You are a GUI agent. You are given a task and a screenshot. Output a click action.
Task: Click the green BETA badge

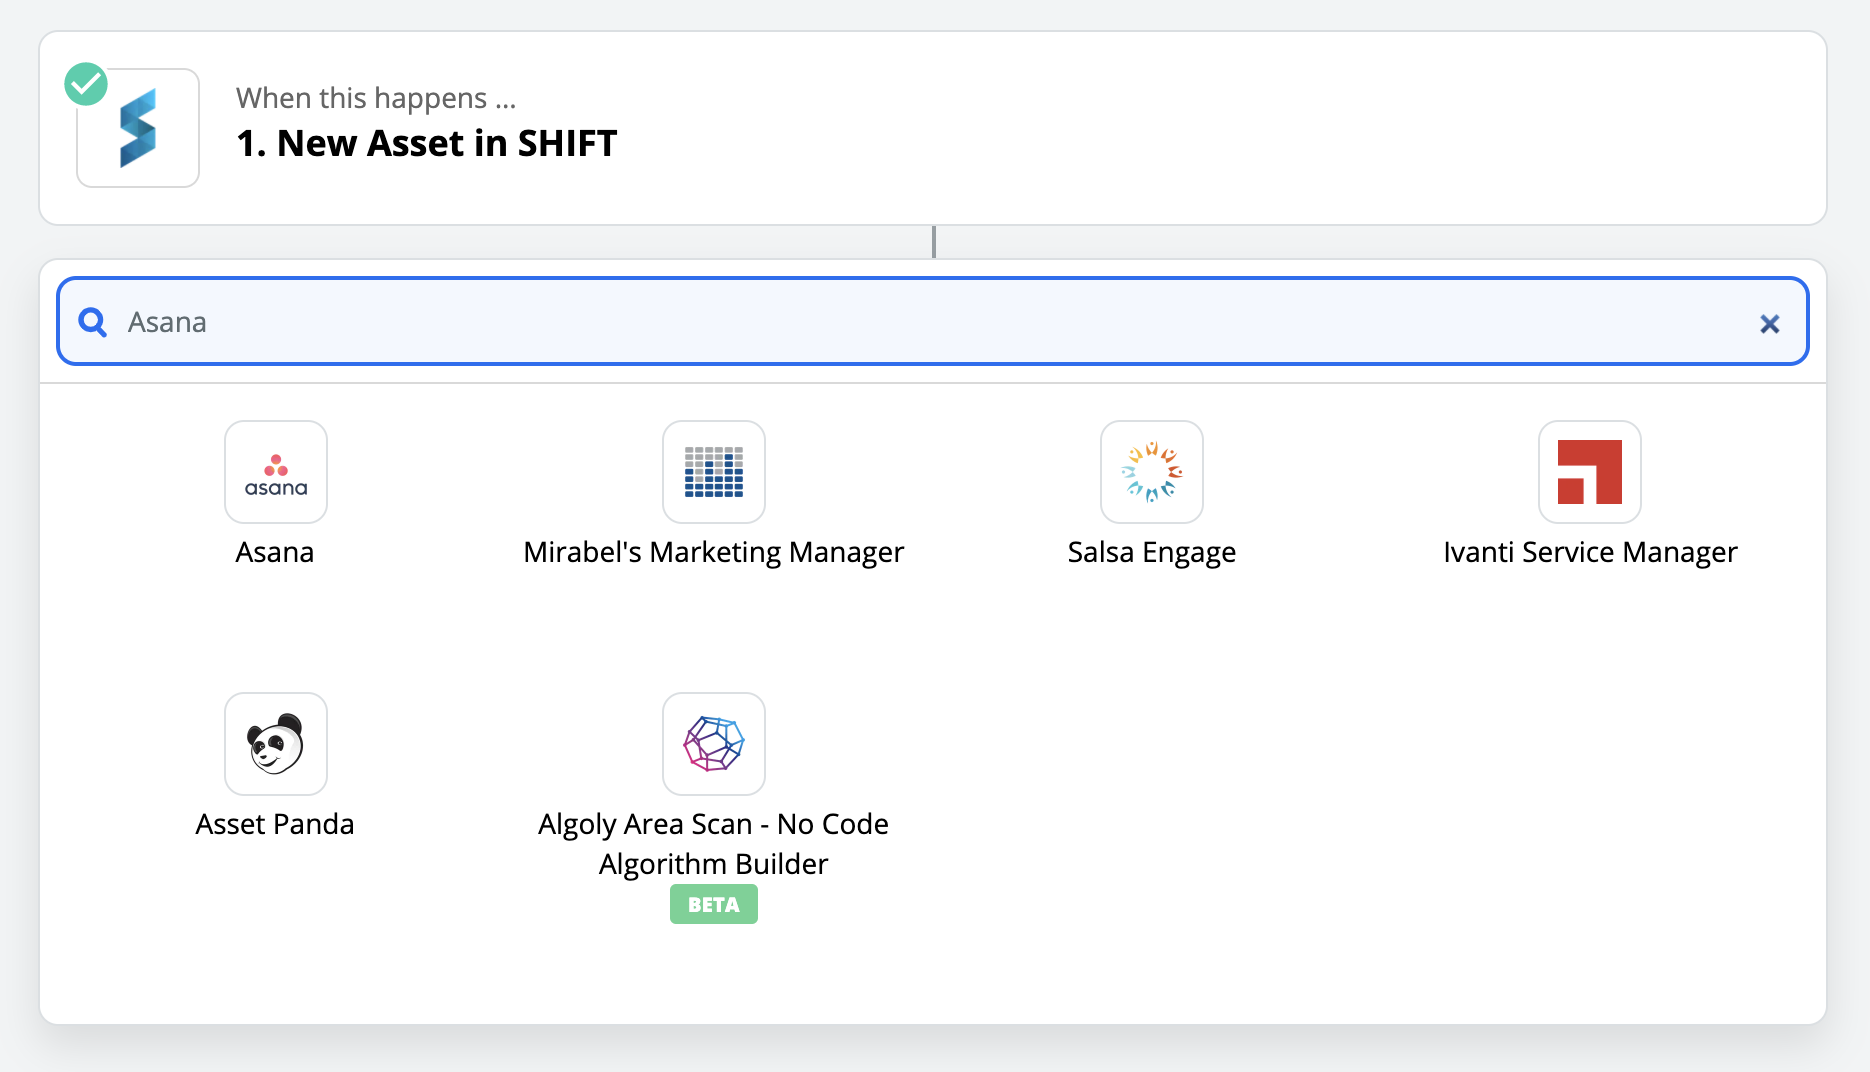coord(714,904)
